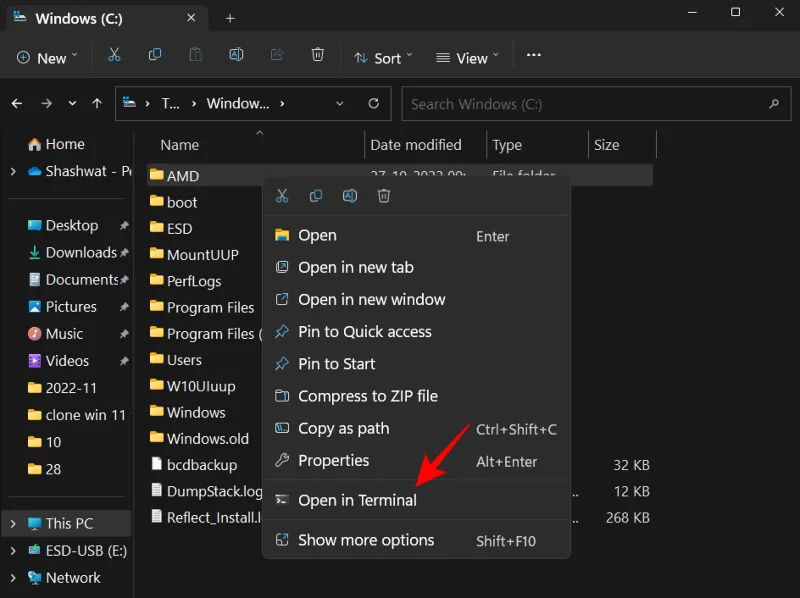Image resolution: width=800 pixels, height=598 pixels.
Task: Select the Share icon on the toolbar
Action: pos(277,55)
